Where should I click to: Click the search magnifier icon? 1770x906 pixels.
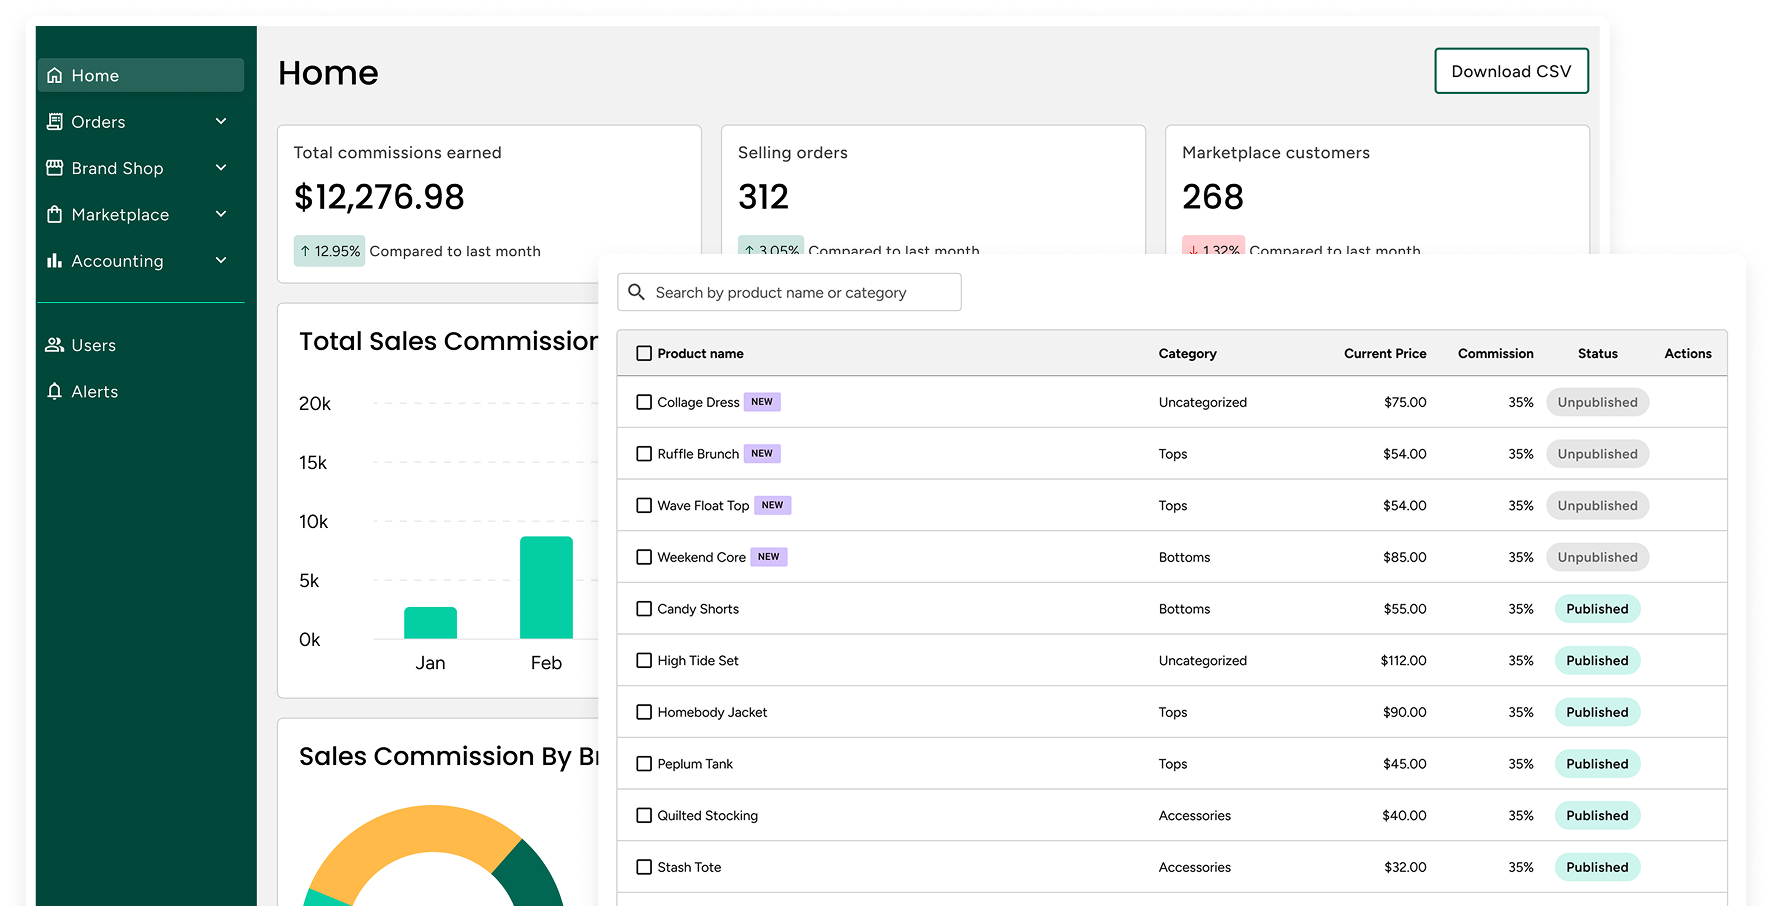636,292
